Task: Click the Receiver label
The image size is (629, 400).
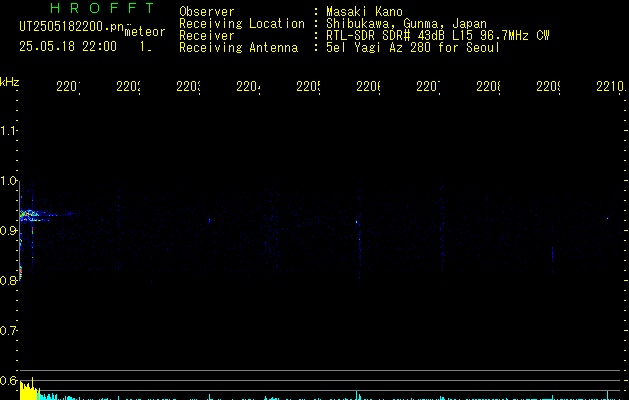Action: coord(207,35)
